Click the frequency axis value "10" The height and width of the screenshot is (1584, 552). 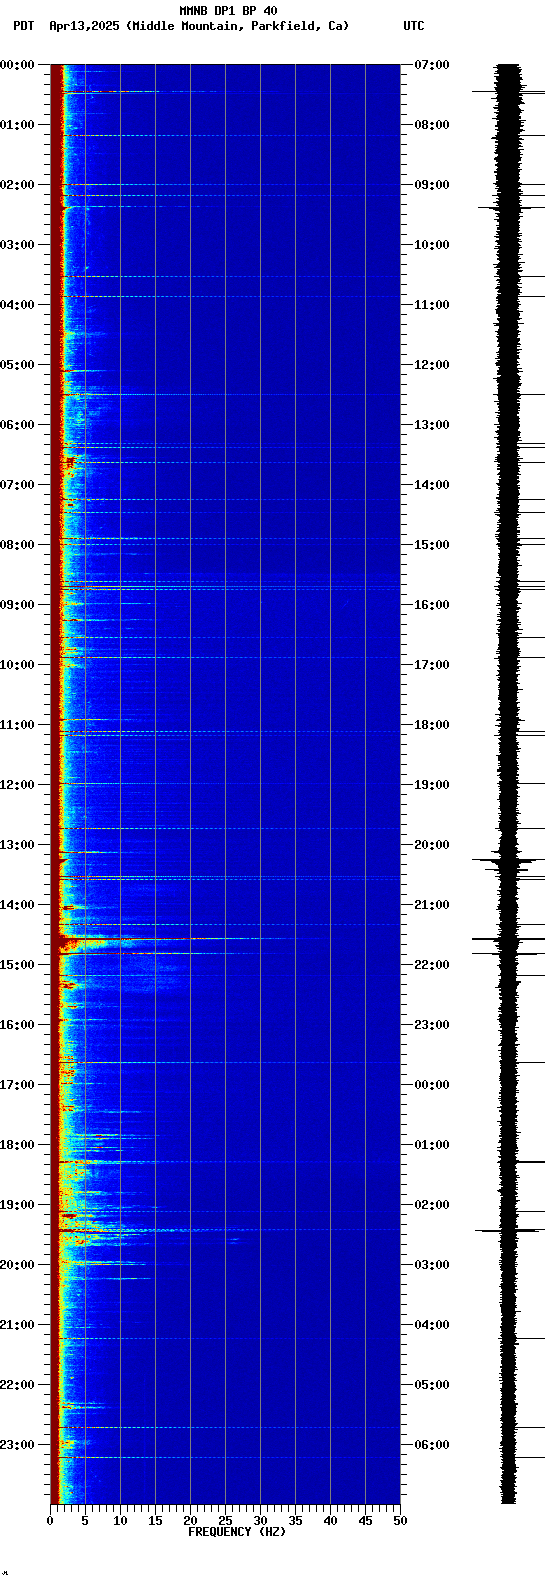click(120, 1521)
